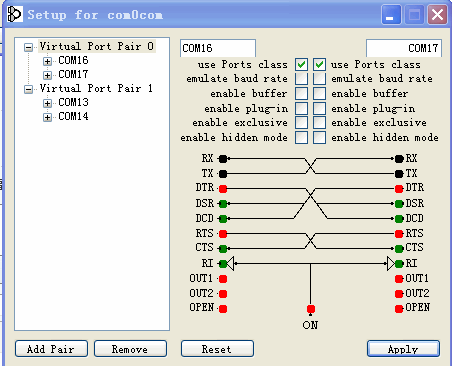Screen dimensions: 452x366
Task: Select COM17 in the tree
Action: click(x=73, y=74)
